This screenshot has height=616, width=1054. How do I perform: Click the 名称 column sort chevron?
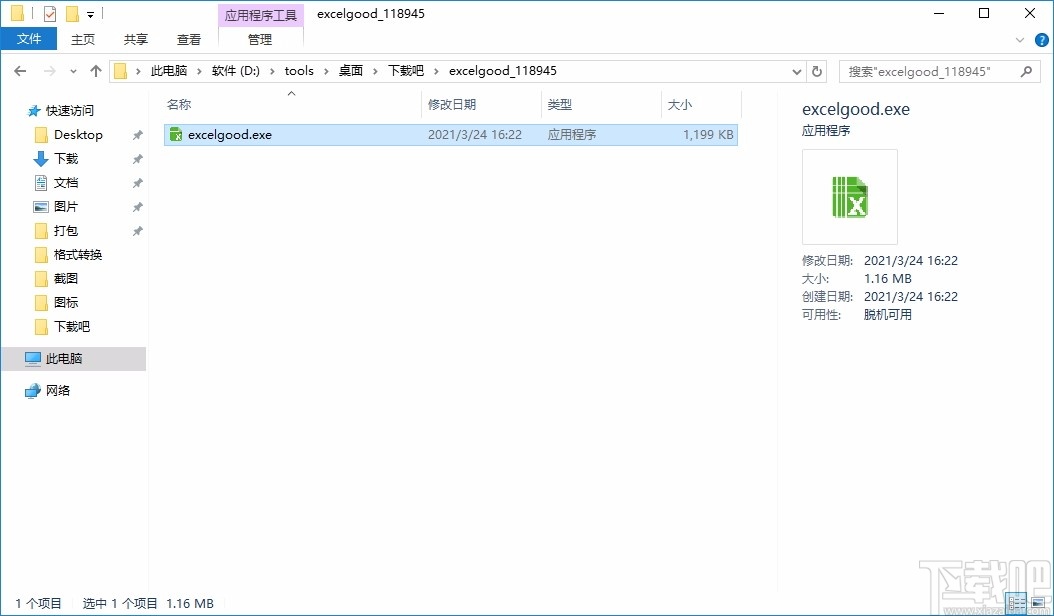point(291,94)
